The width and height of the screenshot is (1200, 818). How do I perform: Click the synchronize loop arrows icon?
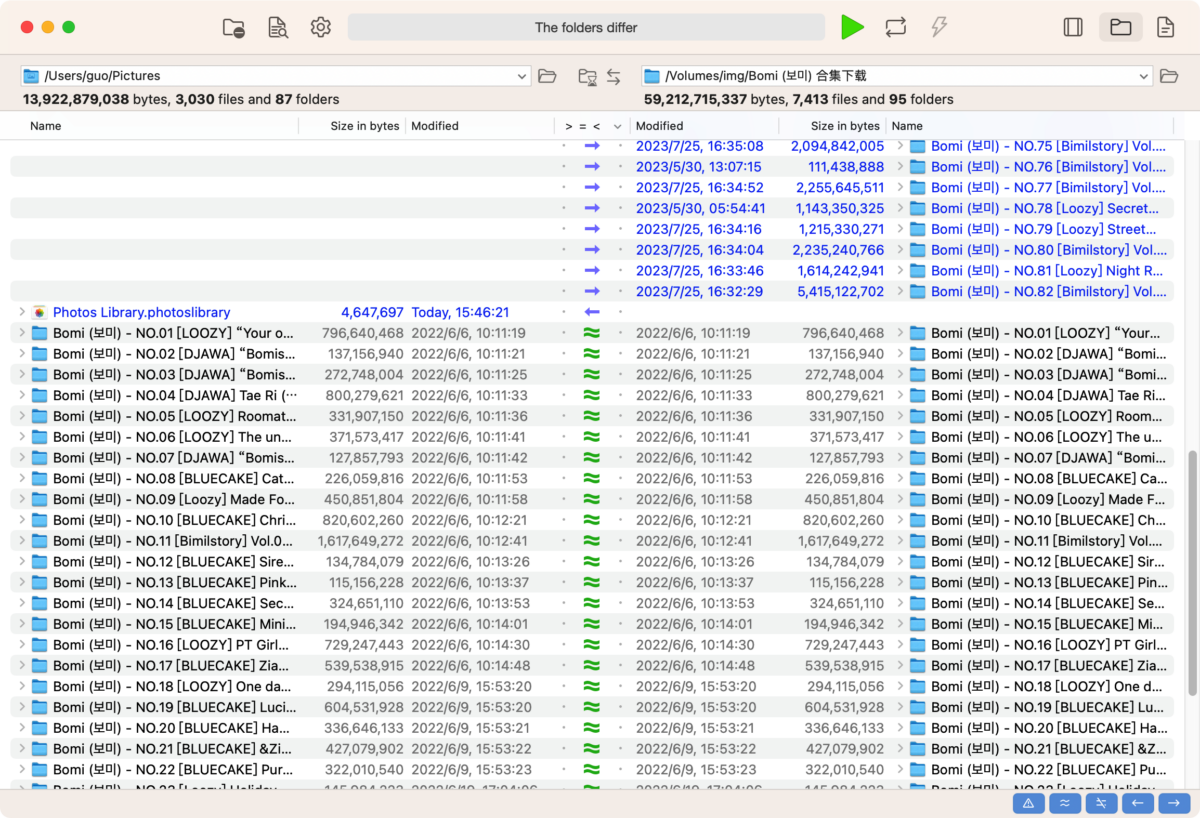click(896, 27)
